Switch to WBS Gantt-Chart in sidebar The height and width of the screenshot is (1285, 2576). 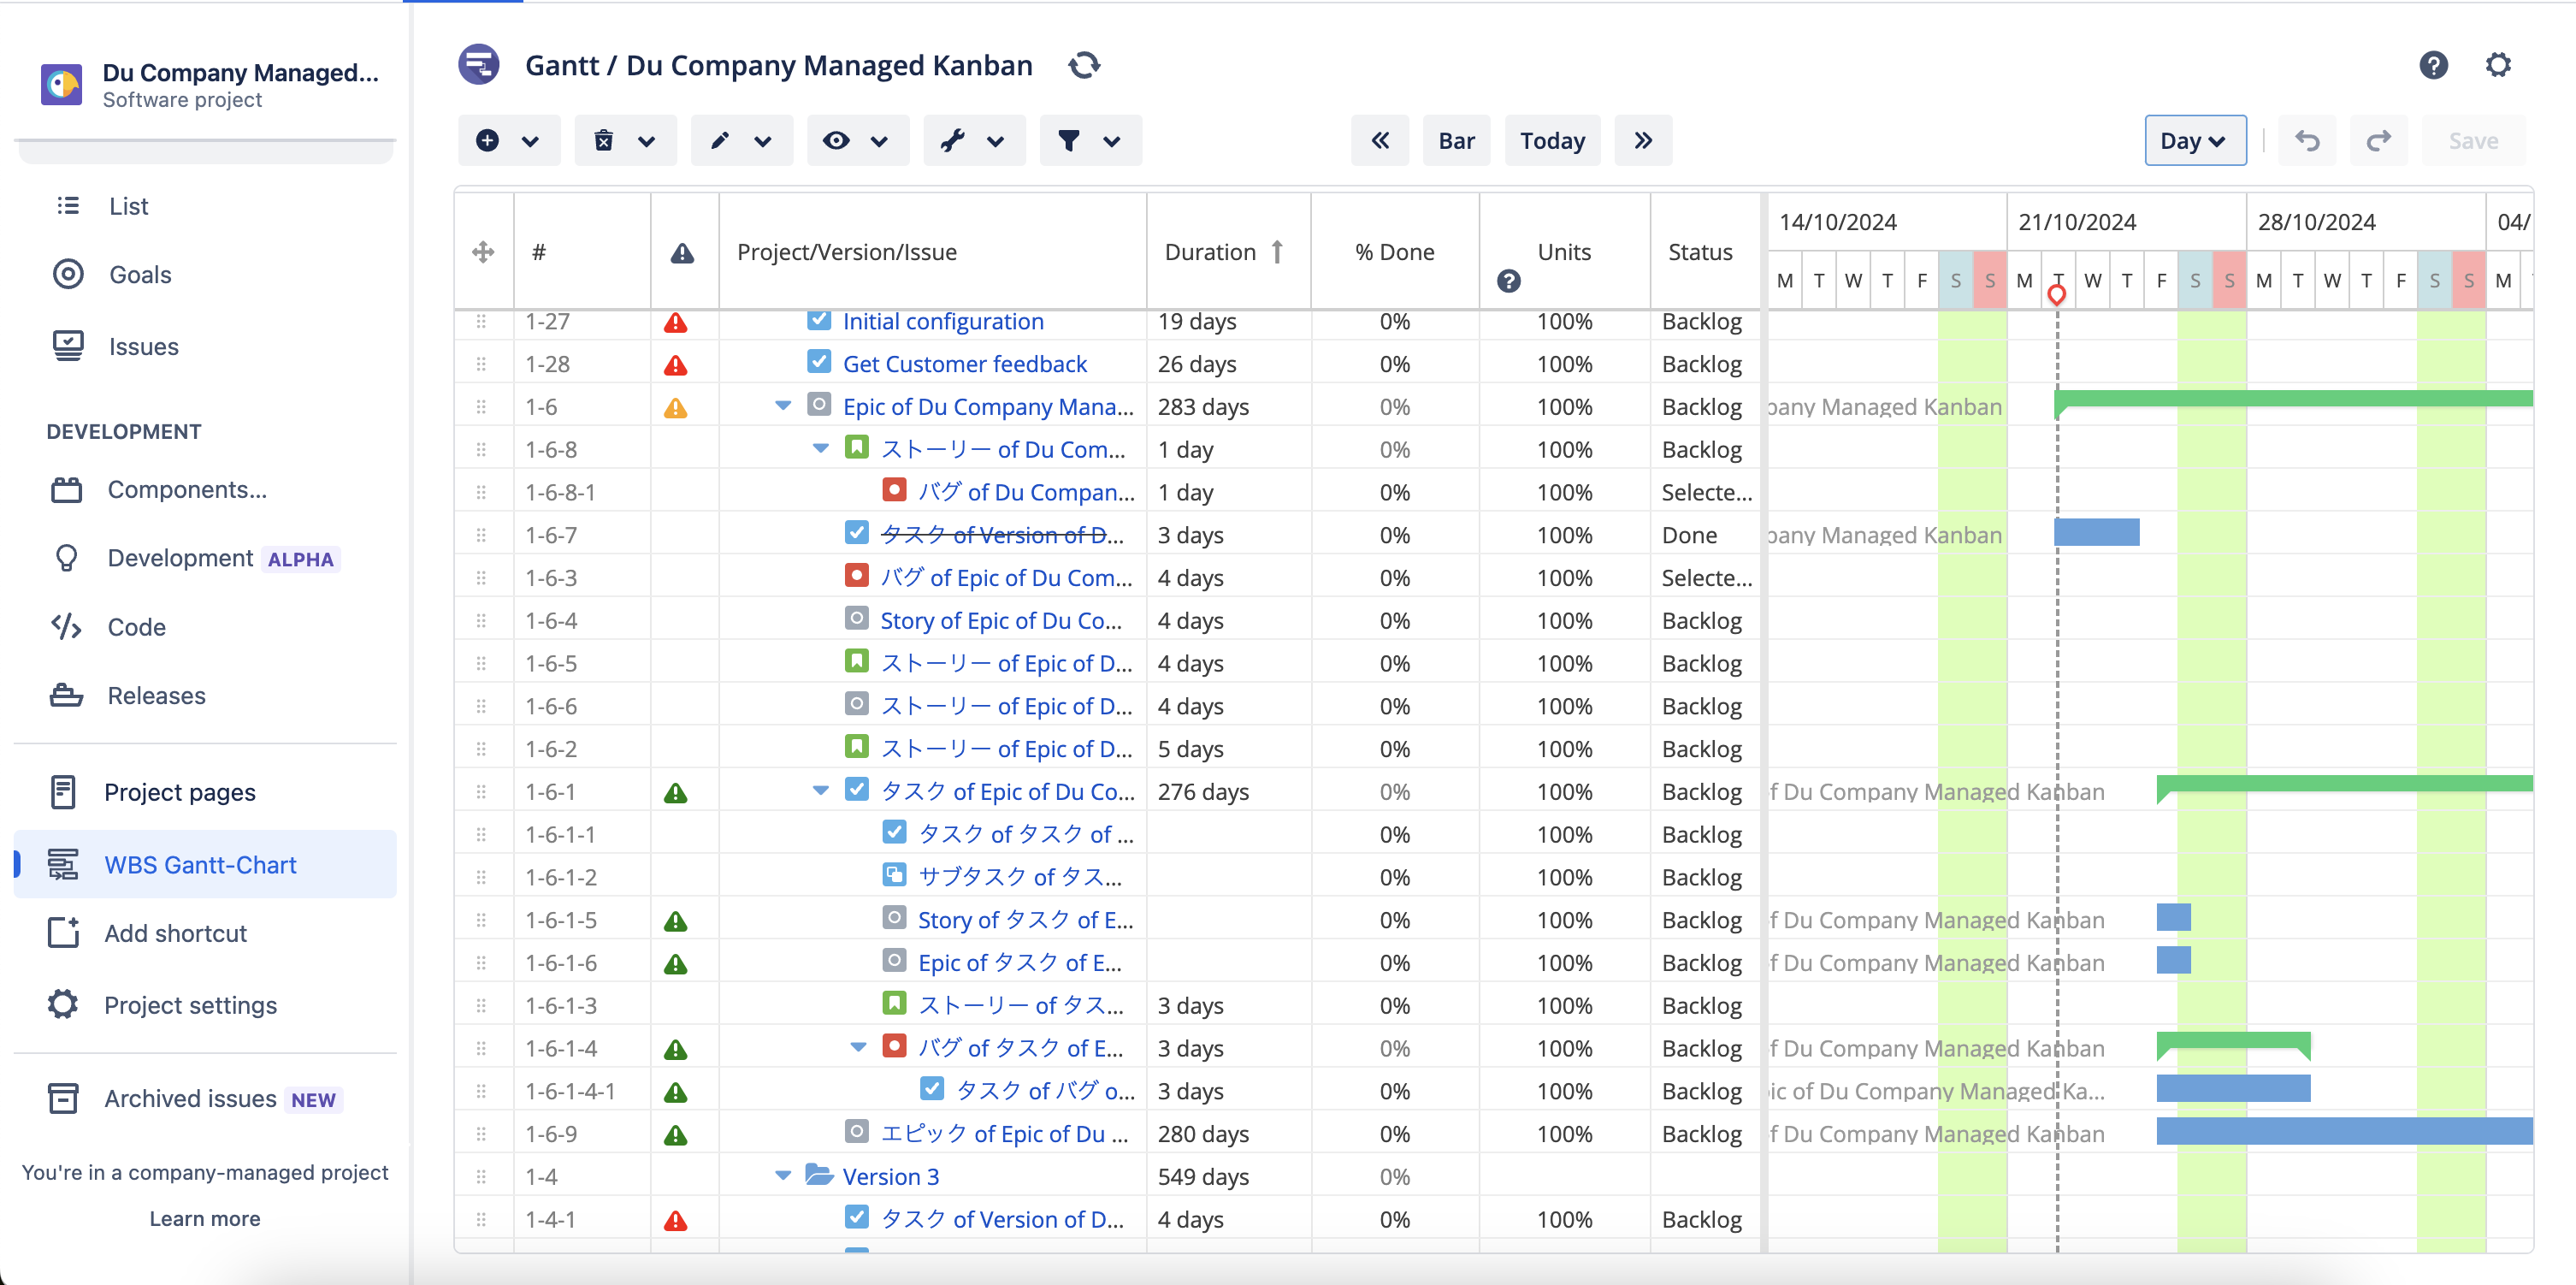tap(200, 864)
